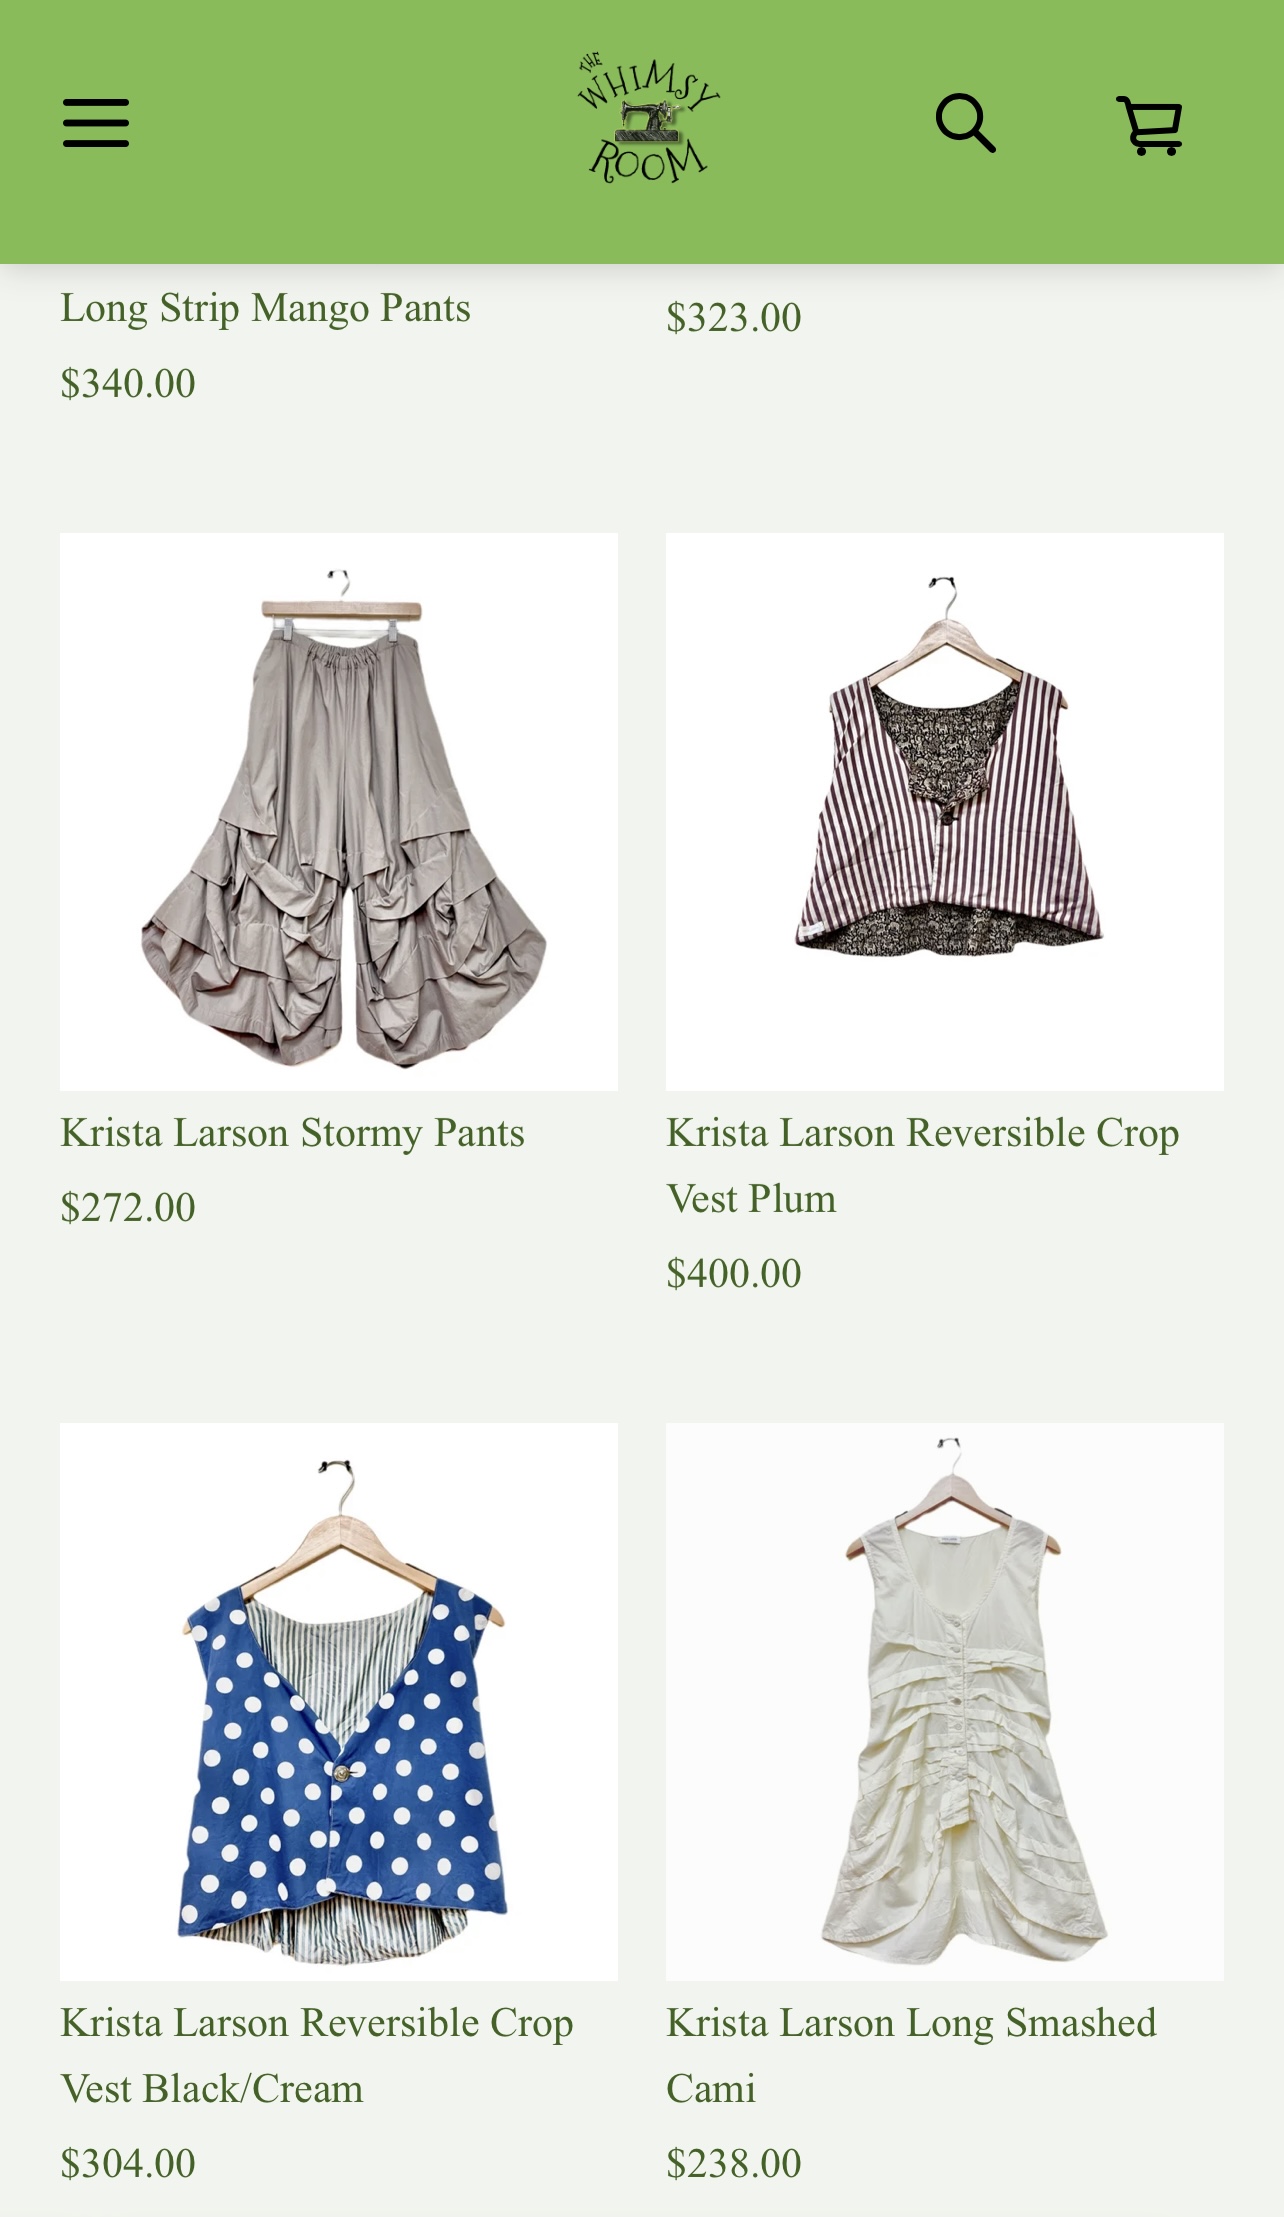The width and height of the screenshot is (1284, 2217).
Task: View striped Reversible Crop Vest Plum image
Action: (945, 811)
